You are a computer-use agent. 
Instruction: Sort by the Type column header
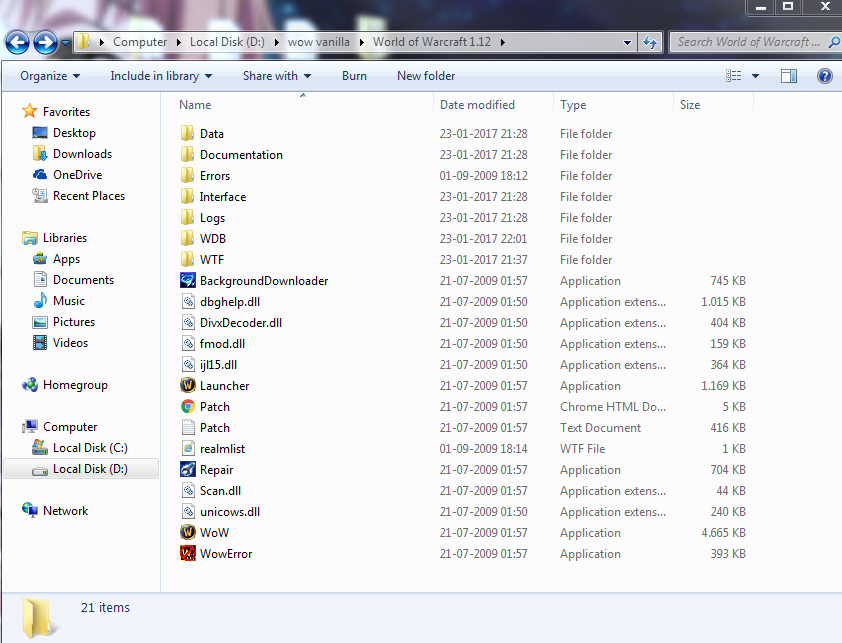[x=573, y=105]
